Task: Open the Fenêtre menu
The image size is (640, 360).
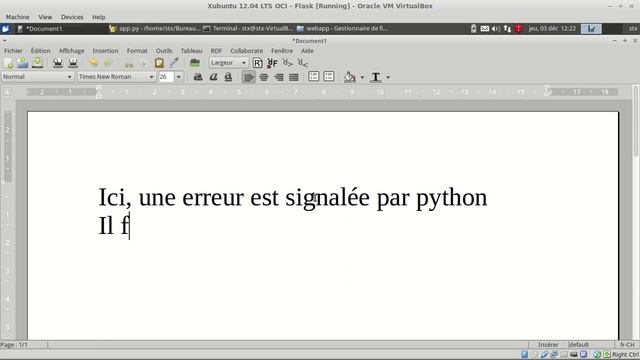Action: (x=282, y=51)
